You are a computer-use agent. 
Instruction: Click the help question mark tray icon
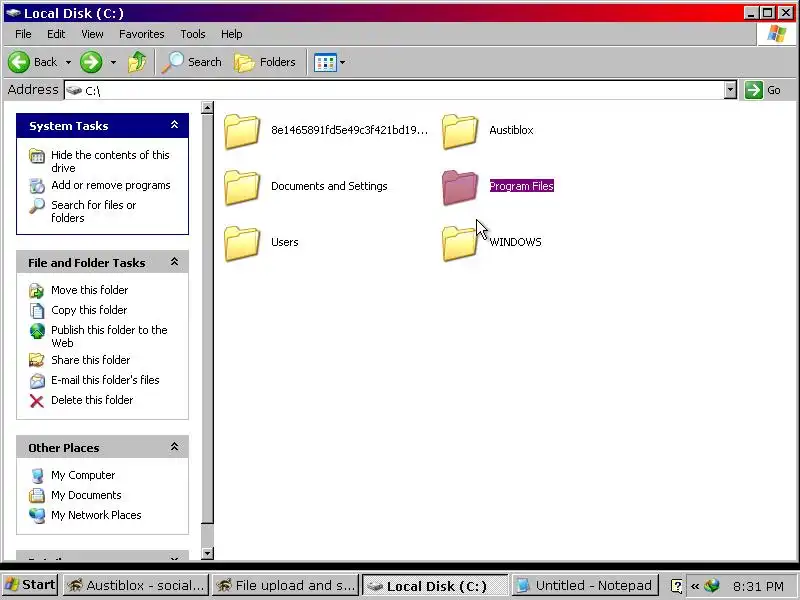coord(677,586)
